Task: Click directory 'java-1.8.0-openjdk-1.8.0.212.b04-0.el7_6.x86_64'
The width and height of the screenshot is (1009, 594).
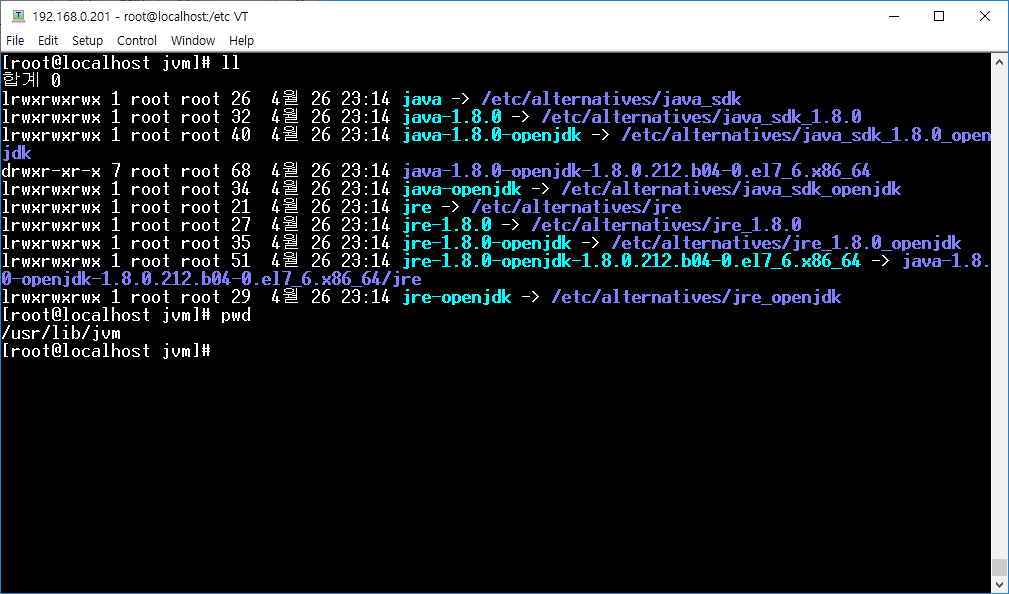Action: [636, 171]
